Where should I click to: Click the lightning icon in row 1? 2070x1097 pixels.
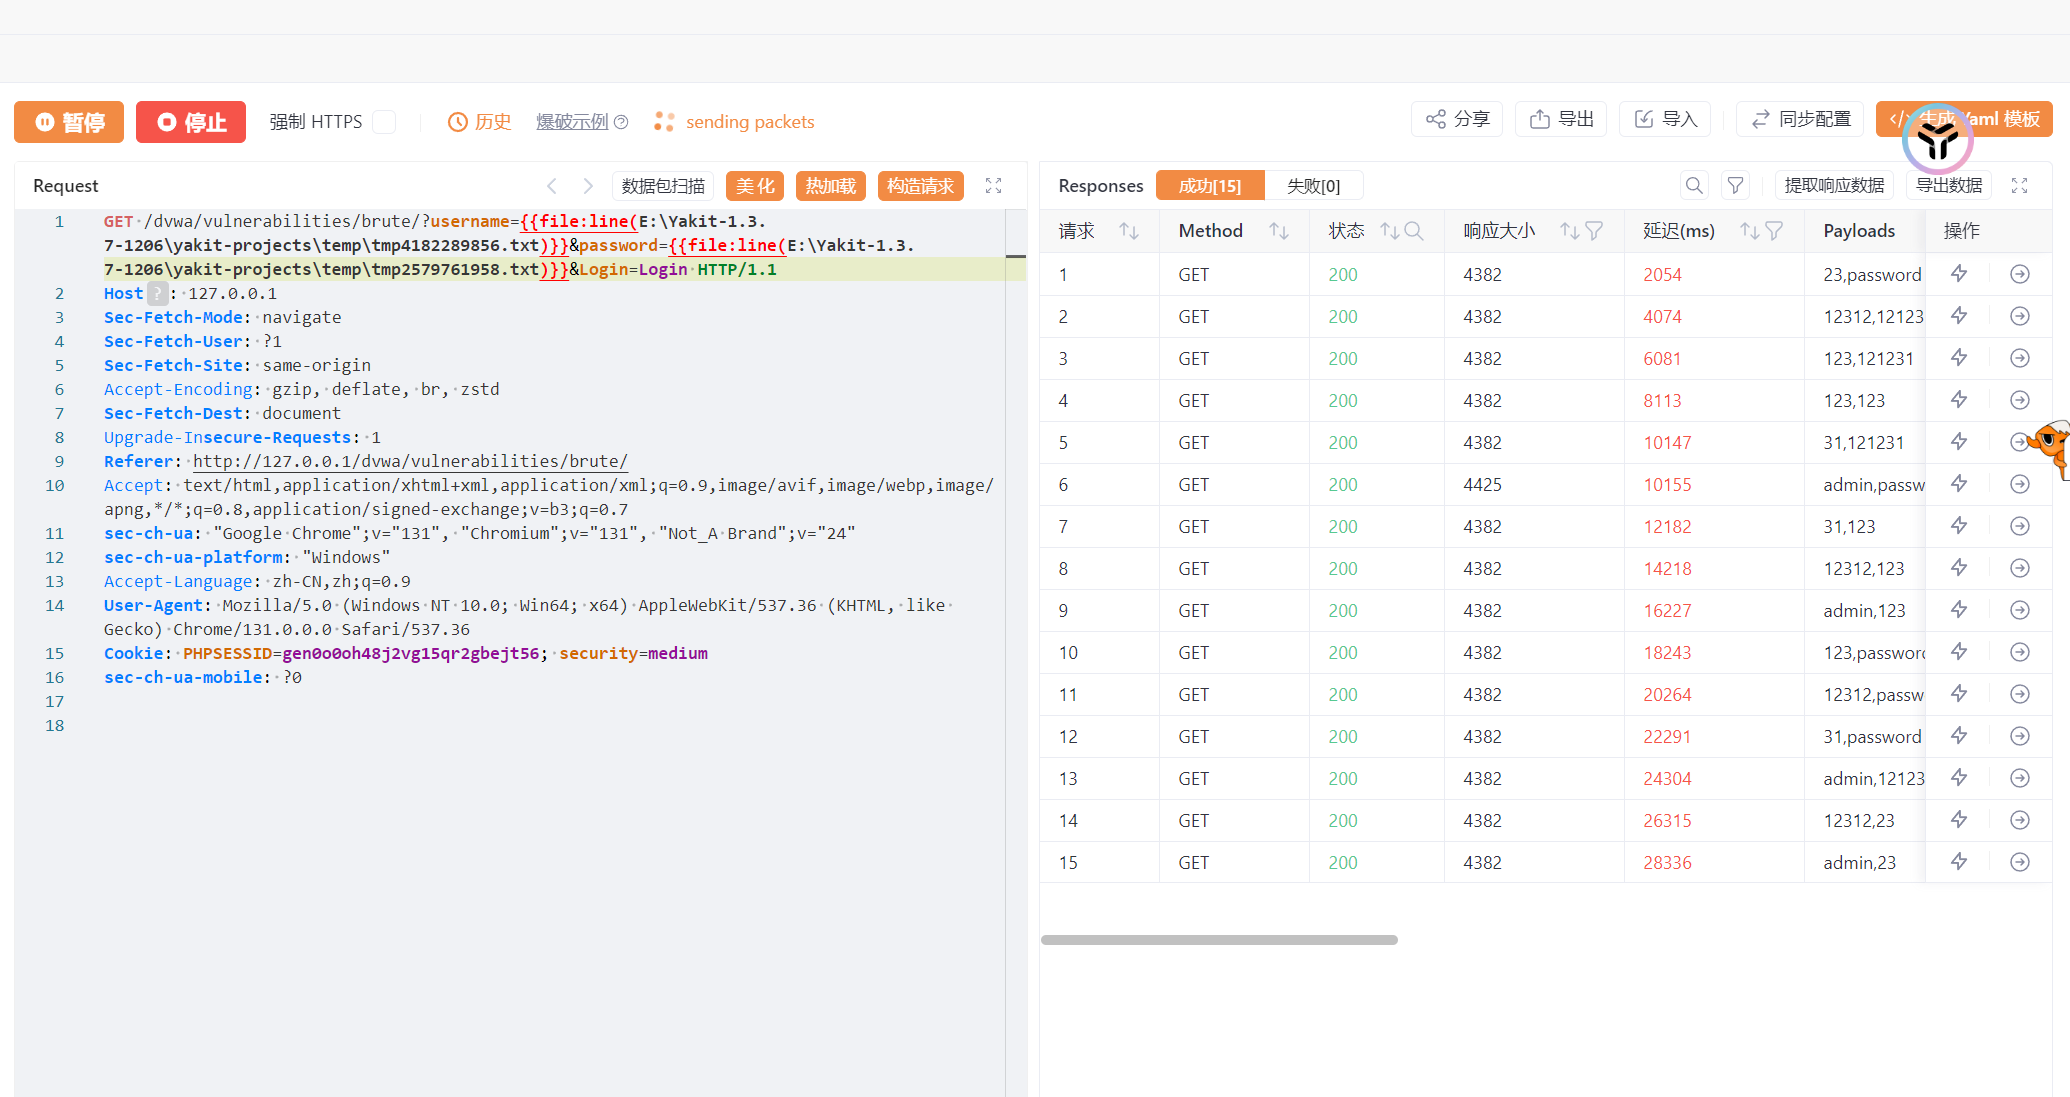[1959, 274]
